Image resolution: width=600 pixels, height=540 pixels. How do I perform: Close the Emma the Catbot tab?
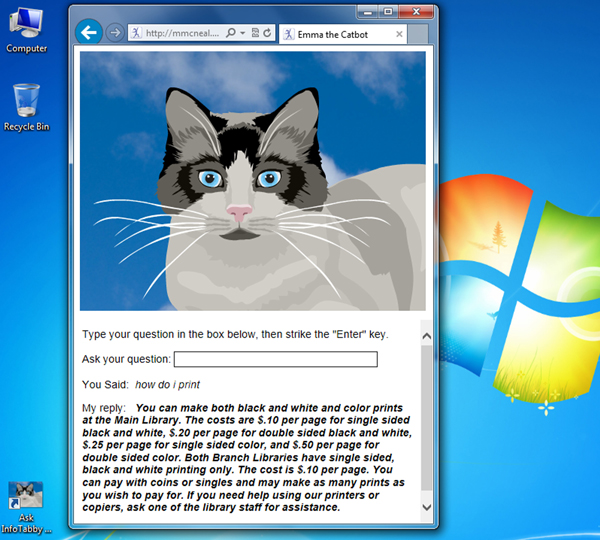[400, 34]
